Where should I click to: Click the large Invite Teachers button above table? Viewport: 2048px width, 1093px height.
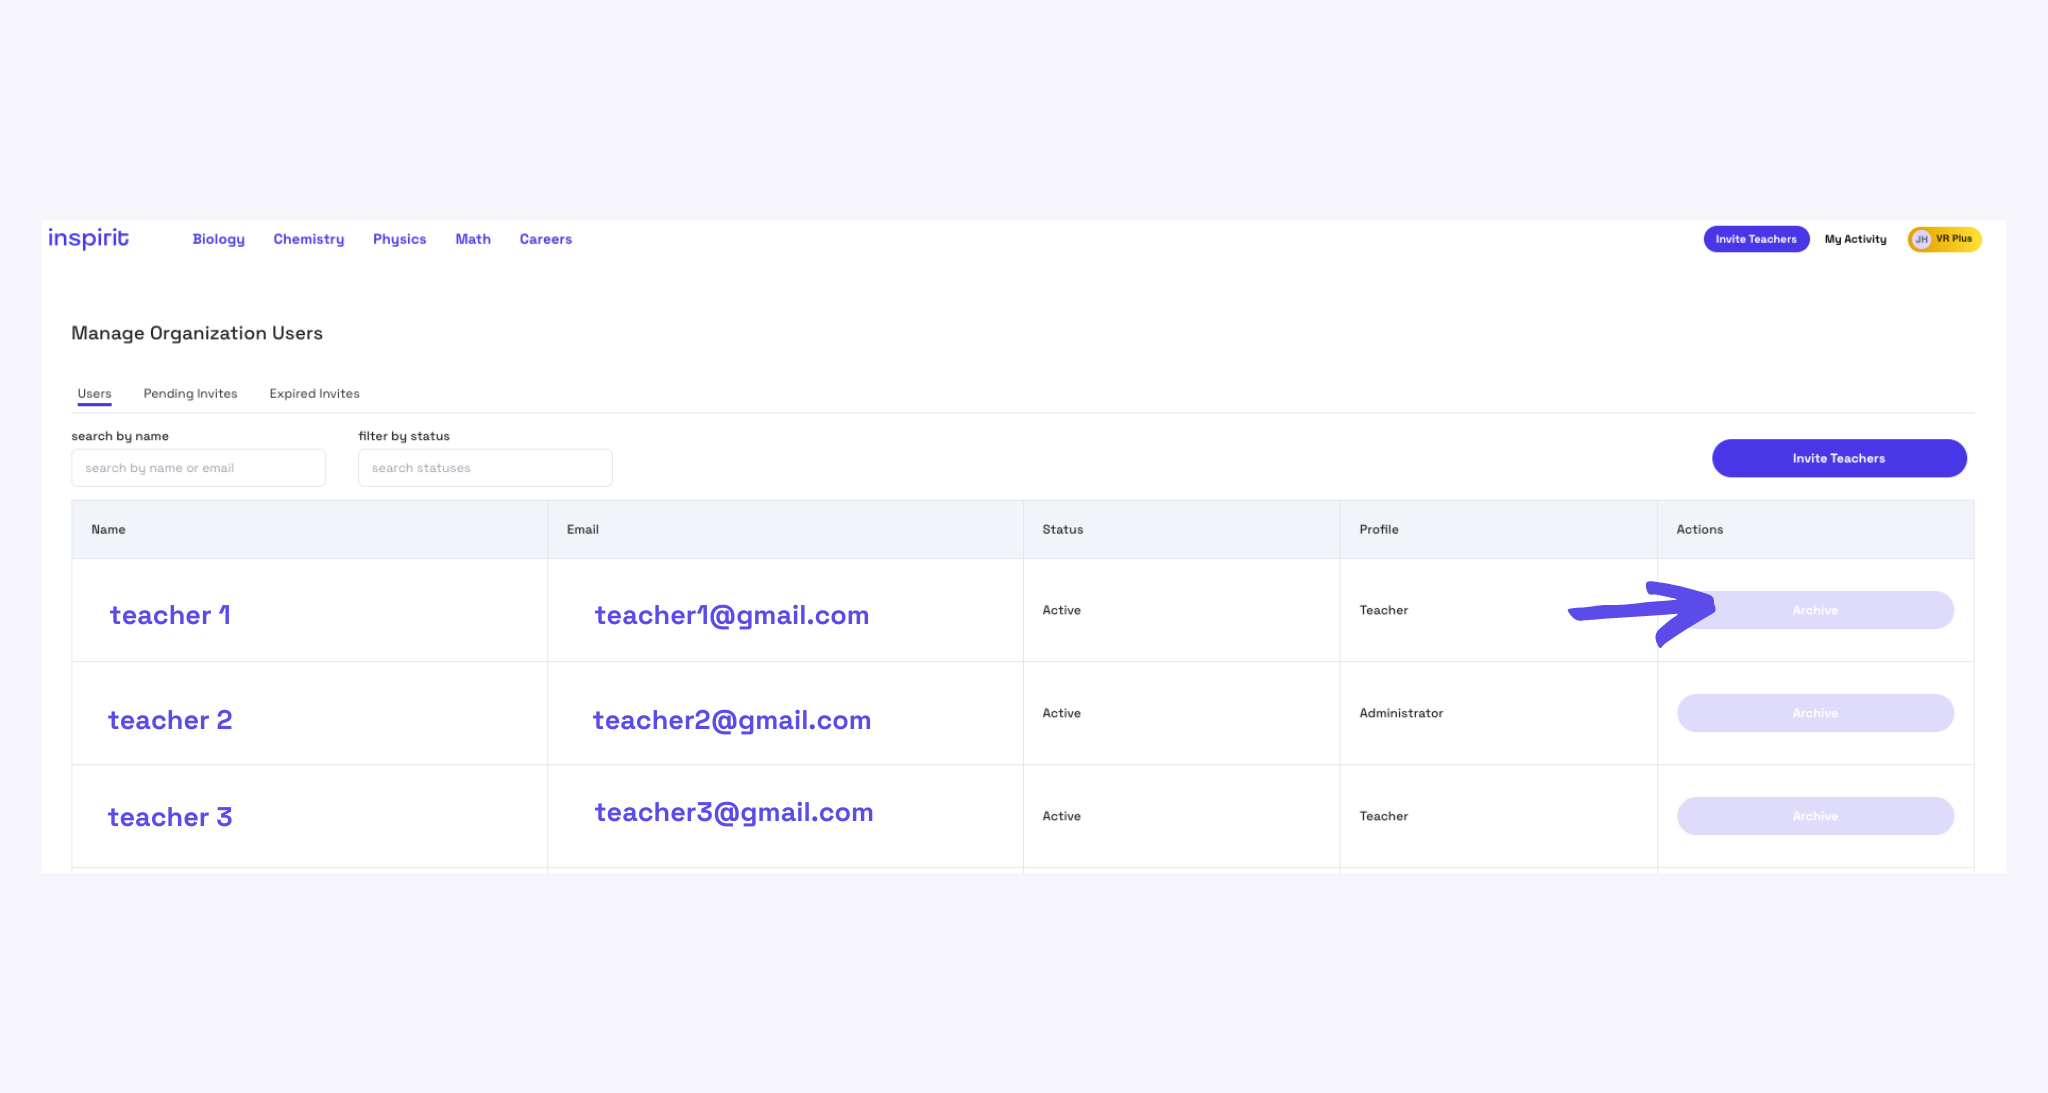point(1839,458)
